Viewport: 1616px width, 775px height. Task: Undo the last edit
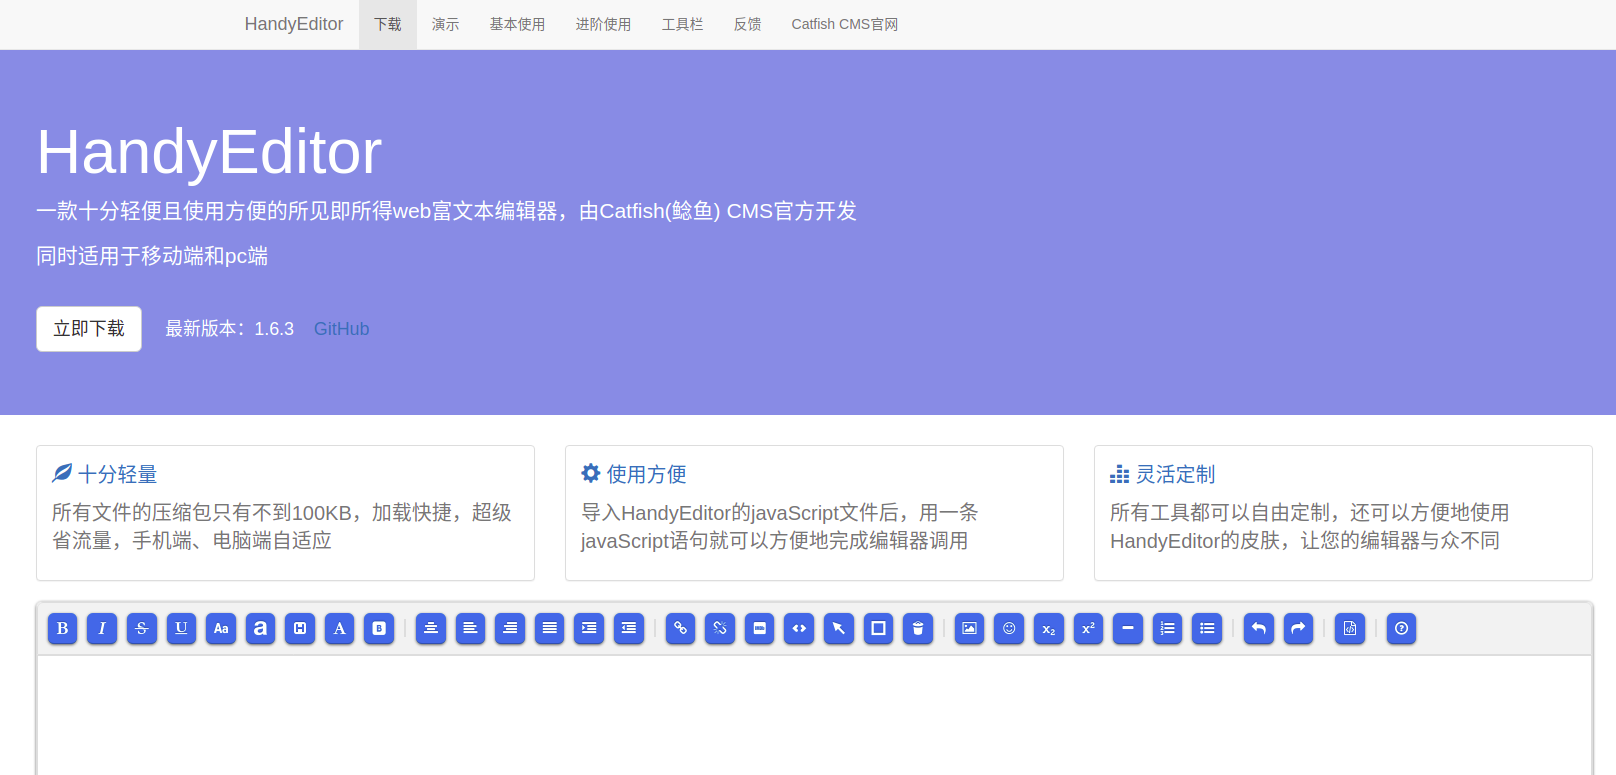point(1259,628)
